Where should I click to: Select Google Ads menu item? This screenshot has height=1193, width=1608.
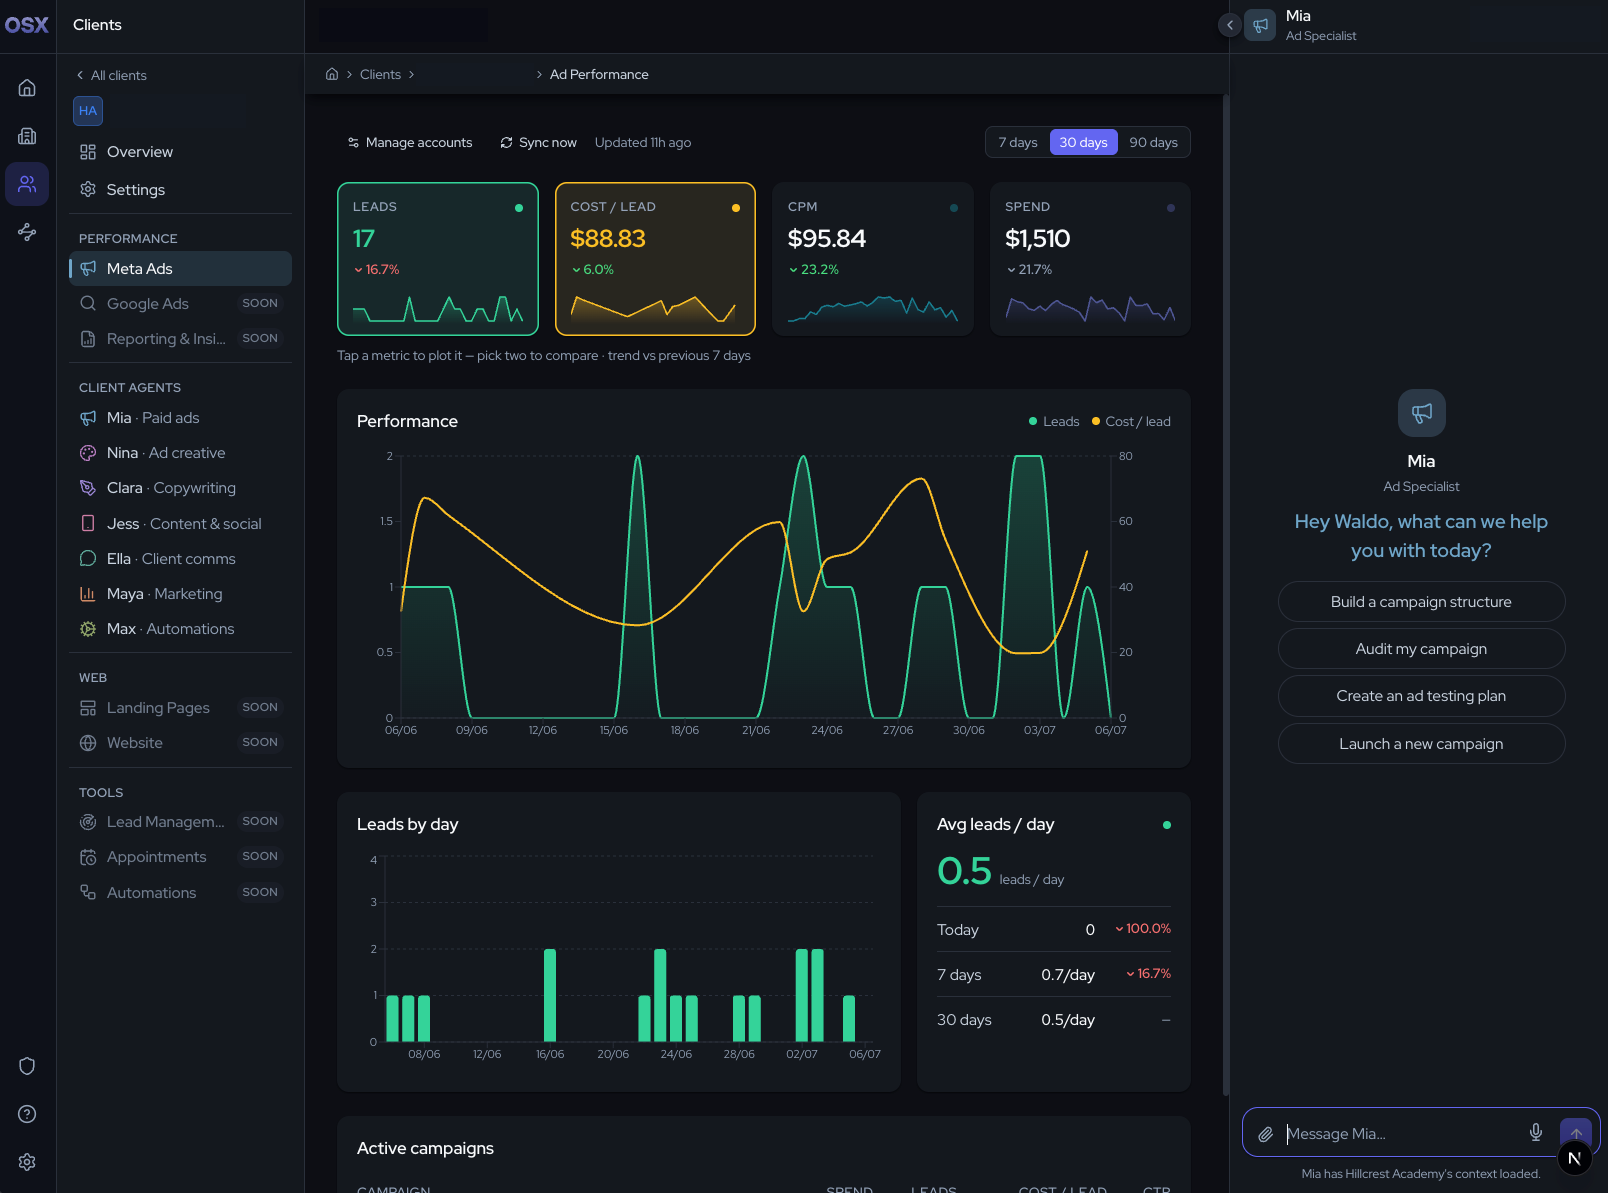point(181,304)
